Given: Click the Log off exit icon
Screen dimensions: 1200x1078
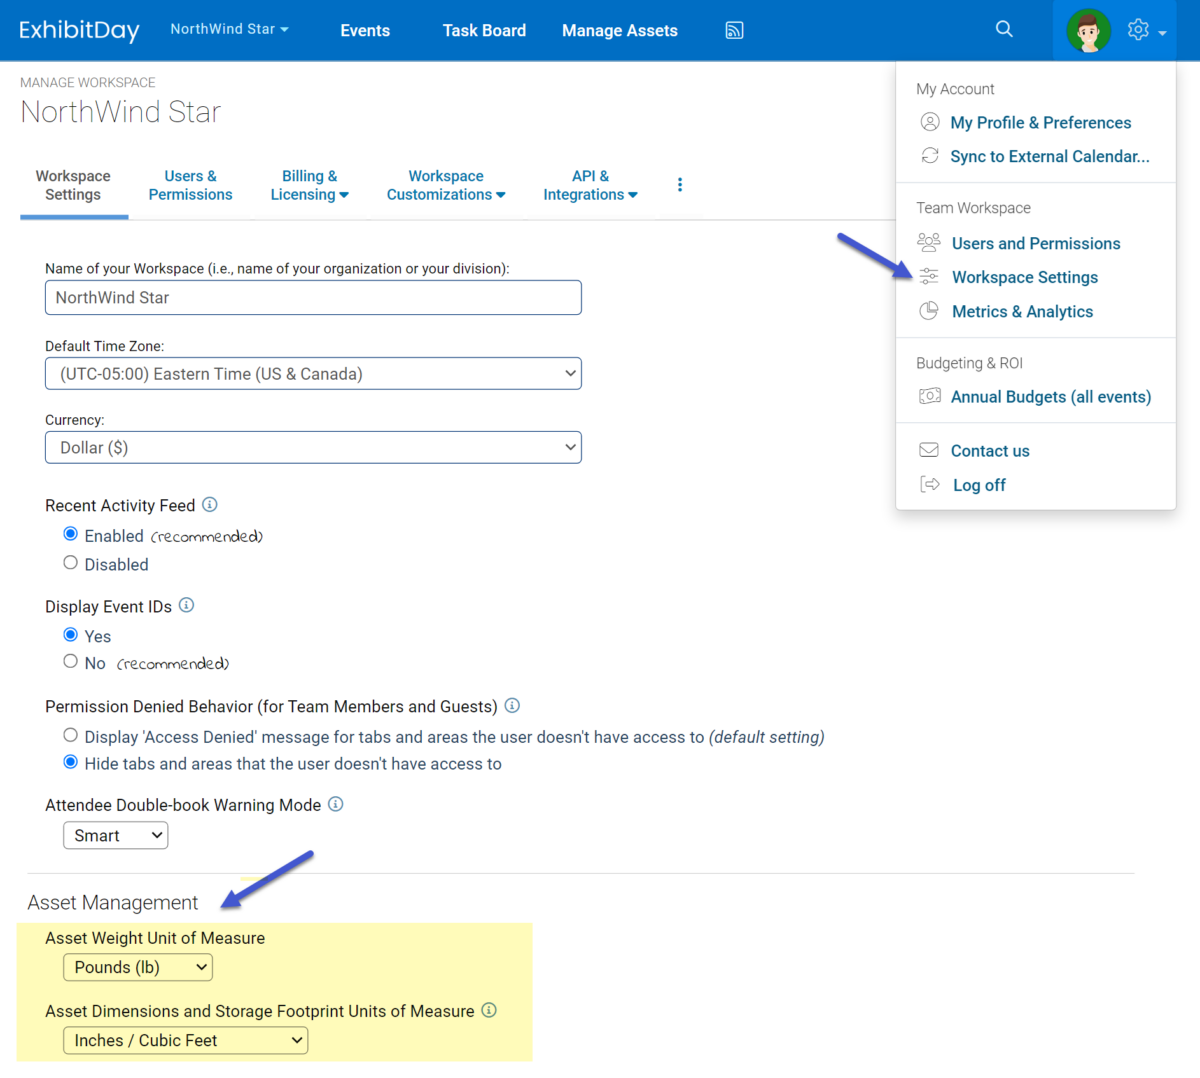Looking at the screenshot, I should pyautogui.click(x=930, y=484).
